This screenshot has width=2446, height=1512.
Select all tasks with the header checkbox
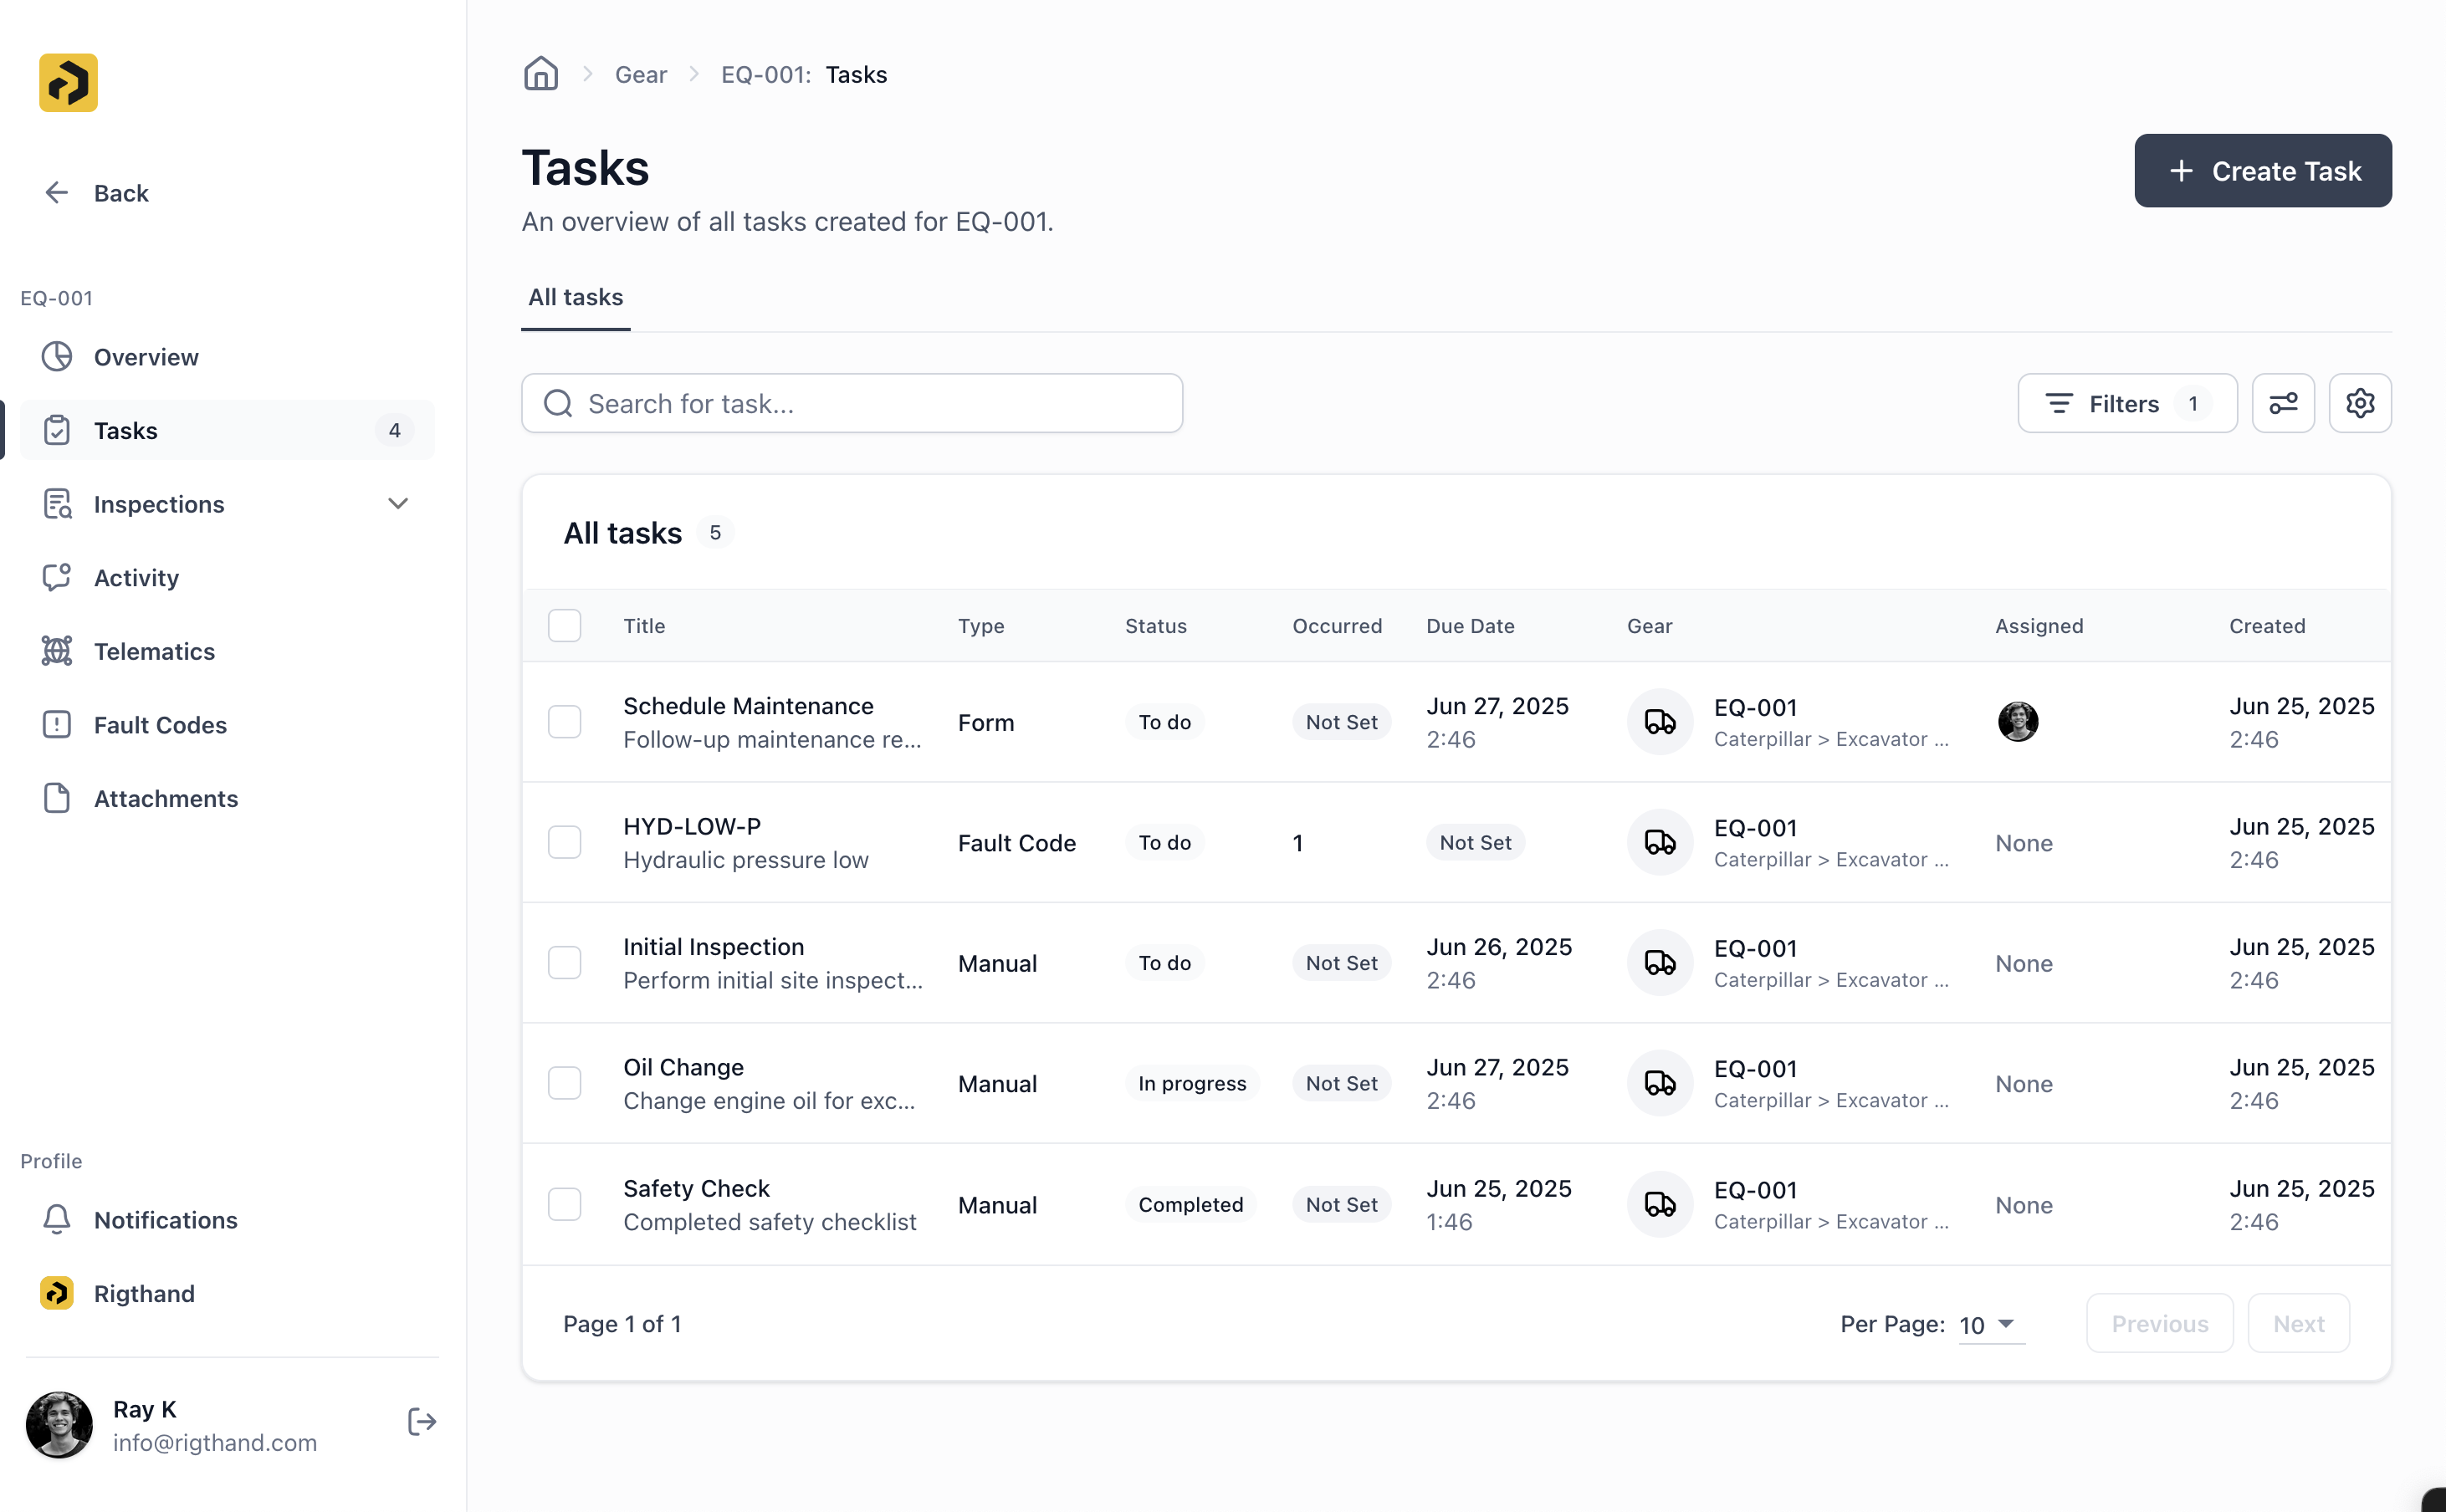click(565, 625)
